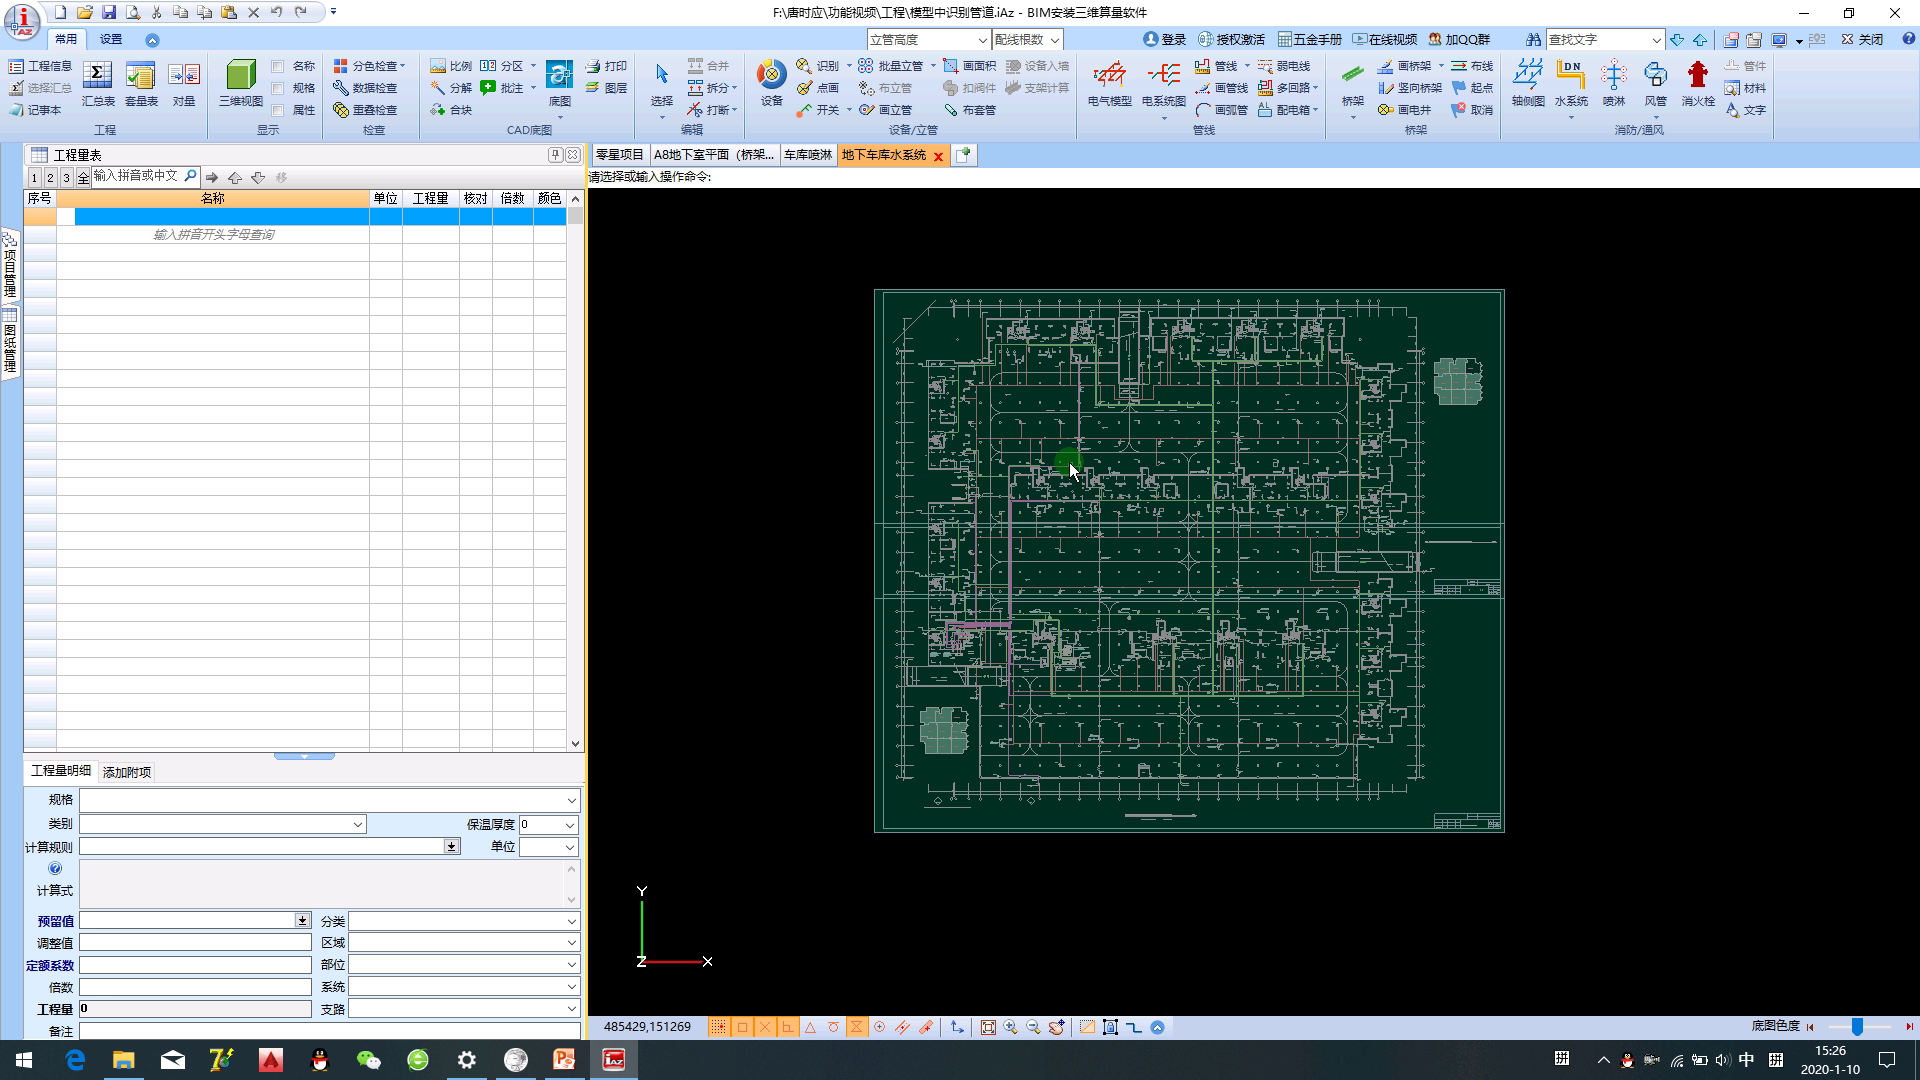Click the 识别 recognize tool
The image size is (1920, 1080).
[818, 66]
